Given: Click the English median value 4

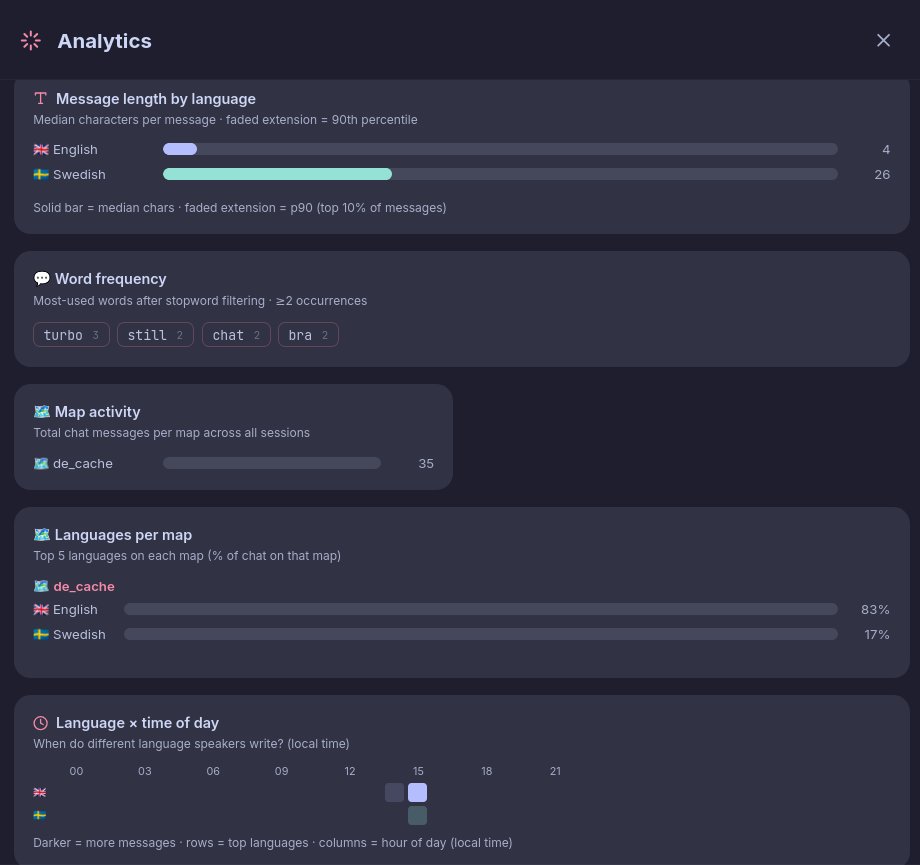Looking at the screenshot, I should coord(886,150).
